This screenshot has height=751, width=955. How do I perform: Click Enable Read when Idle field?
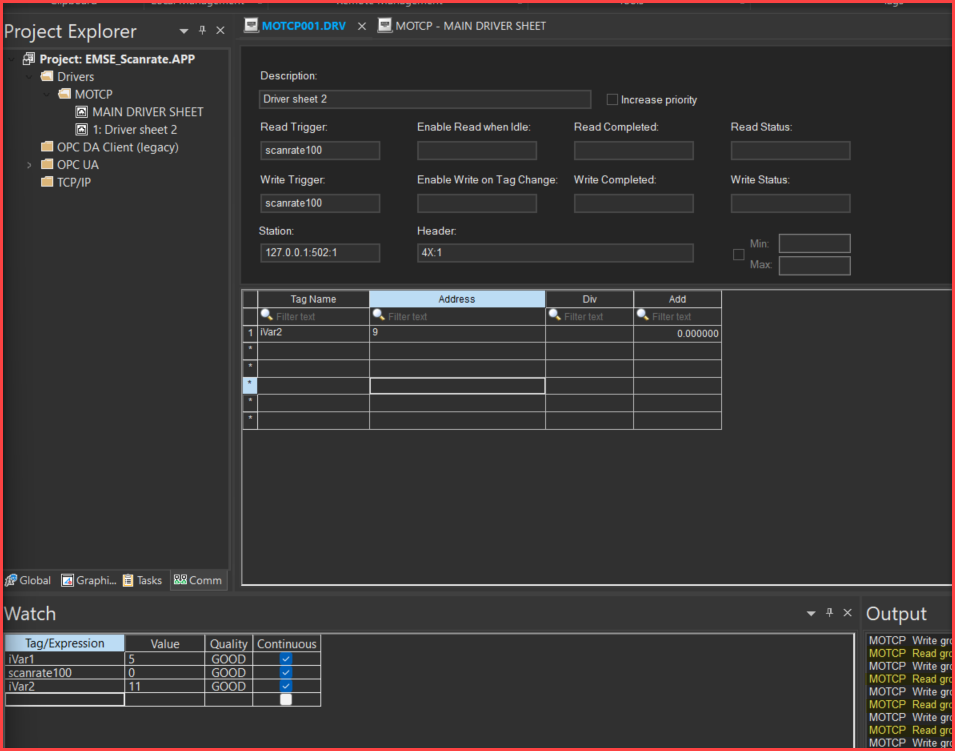point(477,150)
